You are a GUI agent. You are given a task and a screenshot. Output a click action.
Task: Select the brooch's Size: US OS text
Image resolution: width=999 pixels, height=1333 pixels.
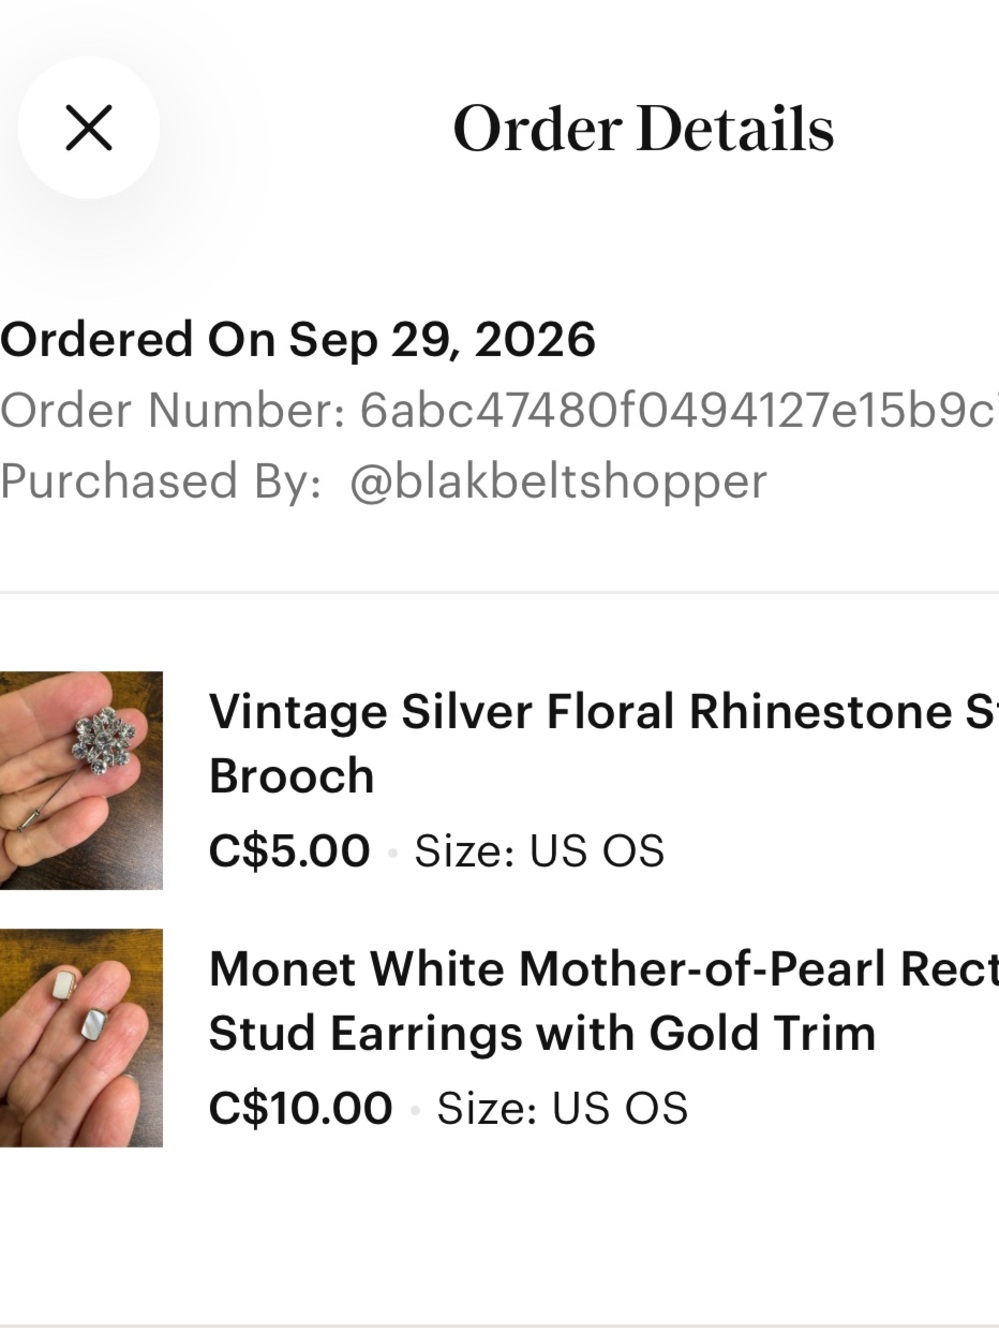pyautogui.click(x=539, y=851)
